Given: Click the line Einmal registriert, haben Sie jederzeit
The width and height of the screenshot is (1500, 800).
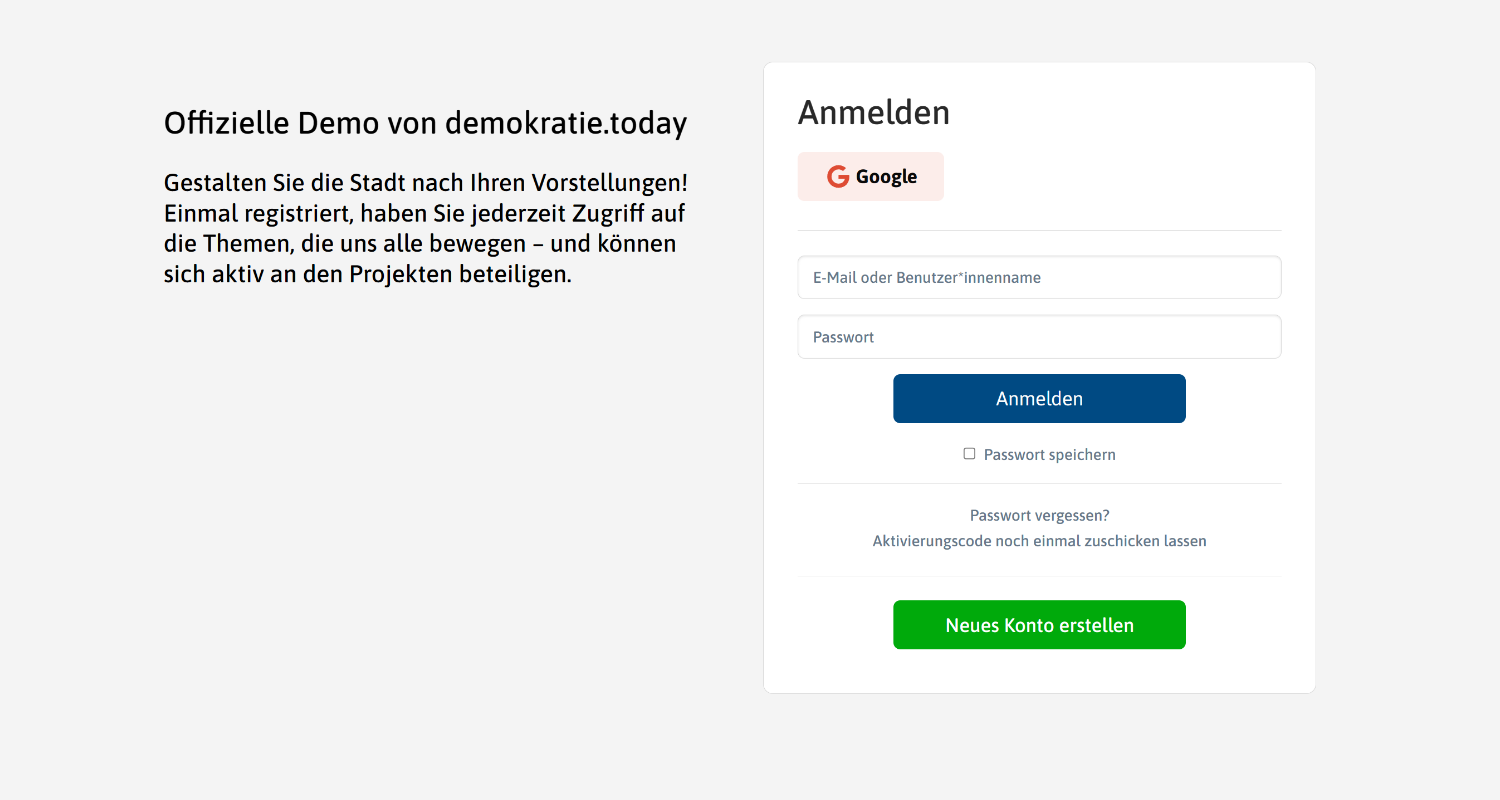Looking at the screenshot, I should coord(424,214).
